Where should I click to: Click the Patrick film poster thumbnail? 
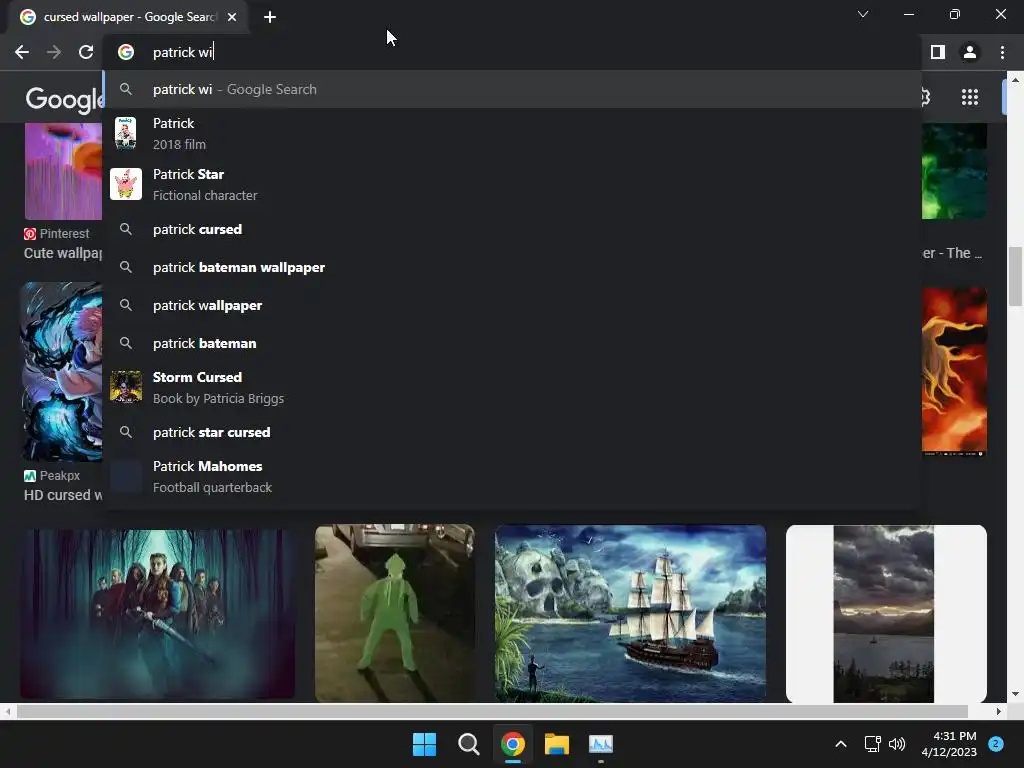tap(125, 133)
